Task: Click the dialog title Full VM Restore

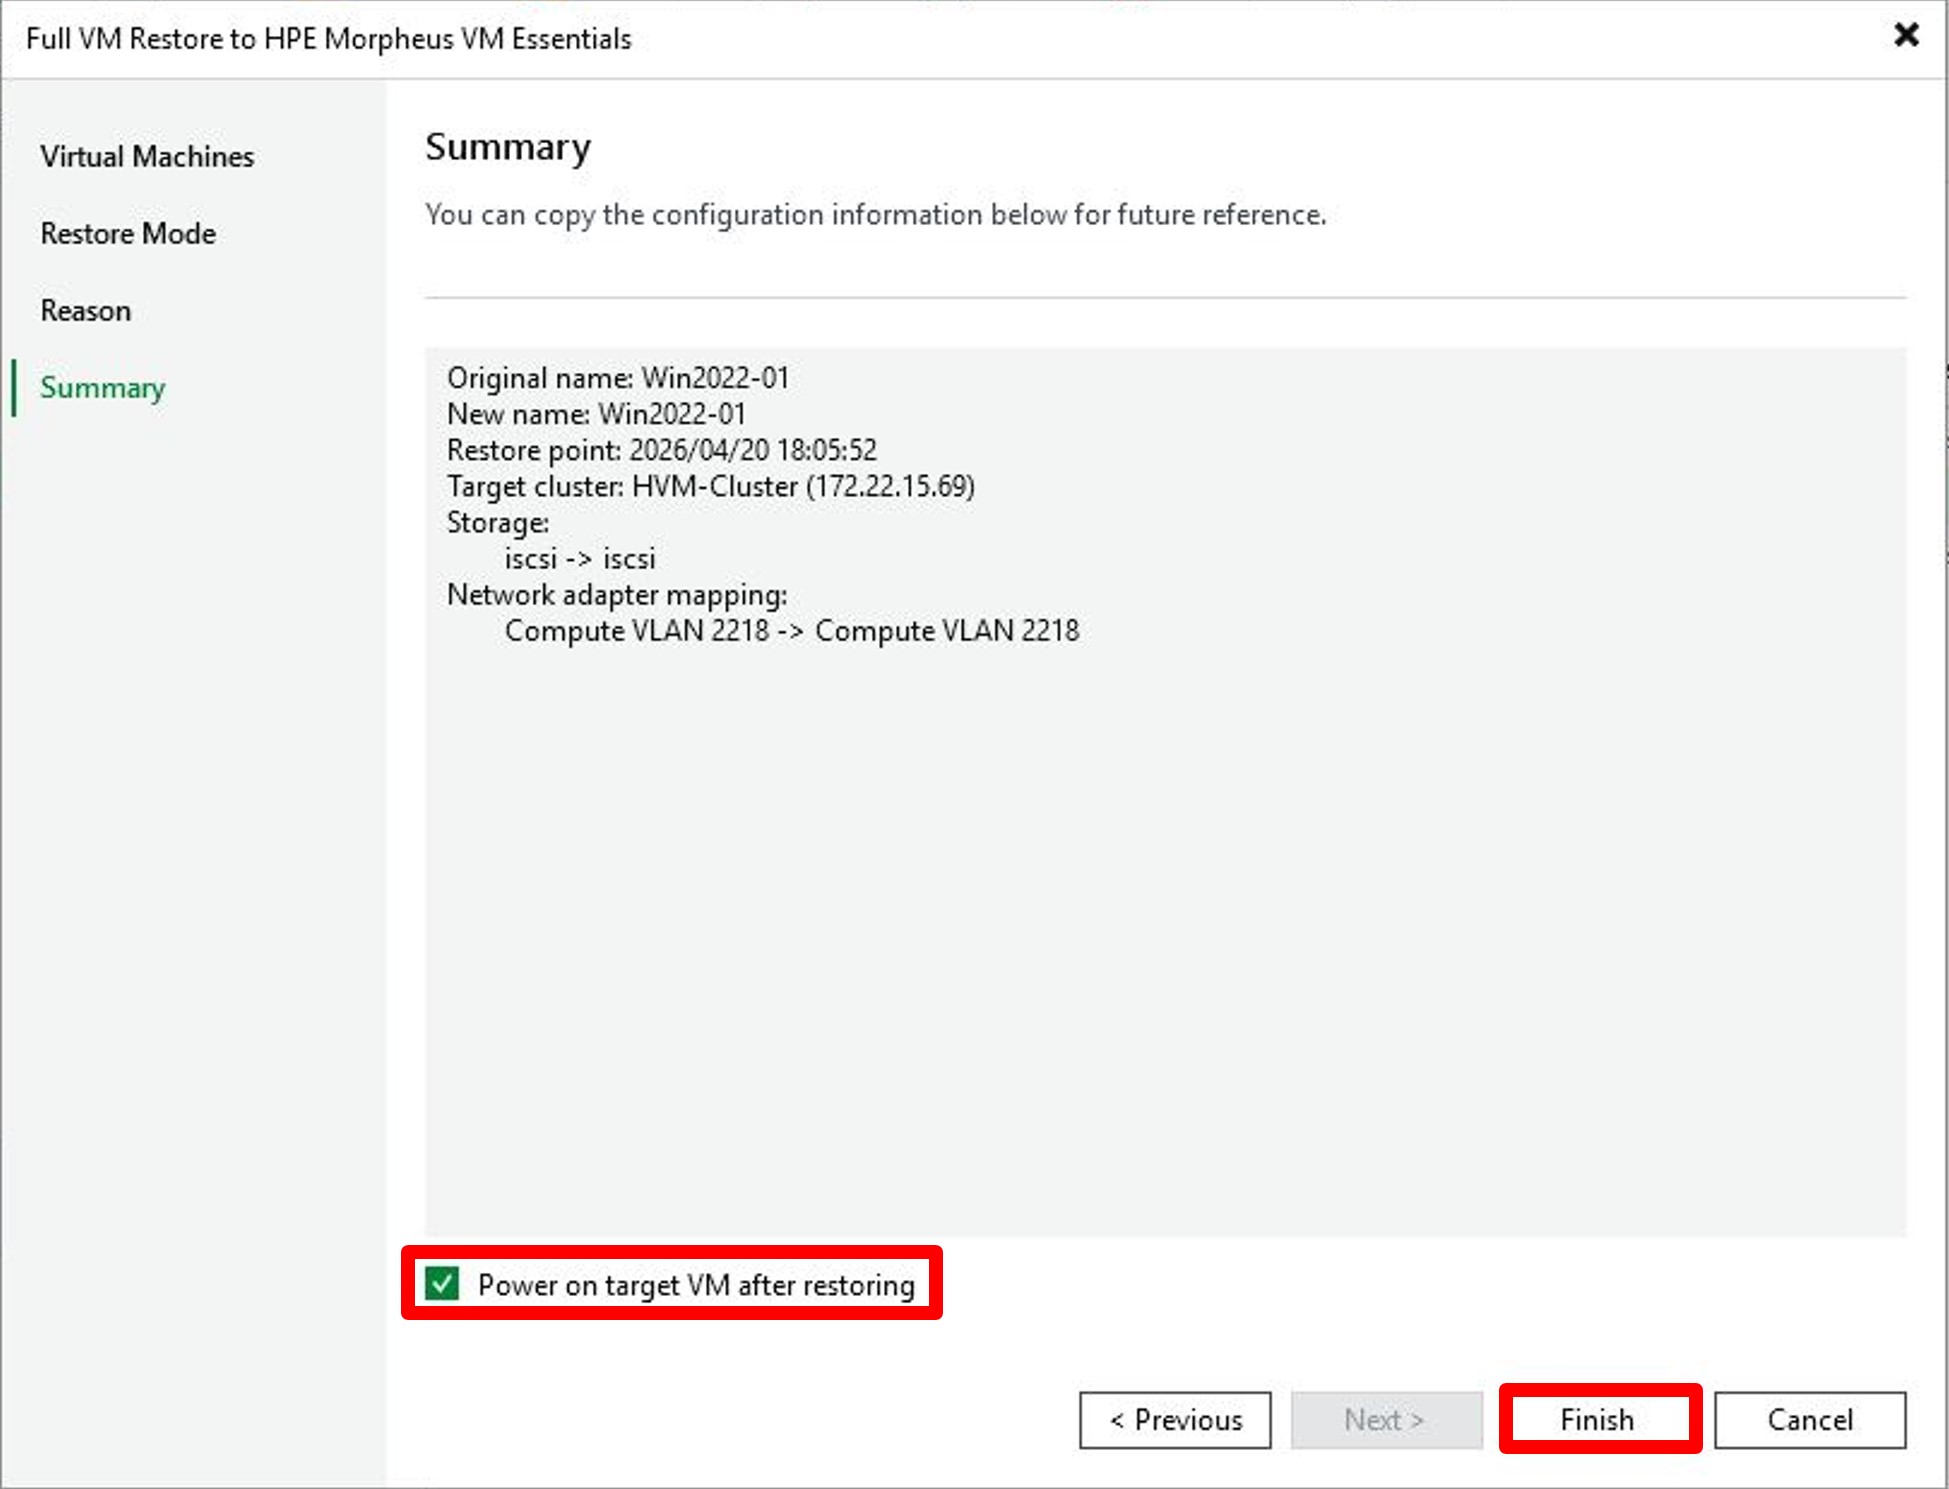Action: [x=329, y=39]
